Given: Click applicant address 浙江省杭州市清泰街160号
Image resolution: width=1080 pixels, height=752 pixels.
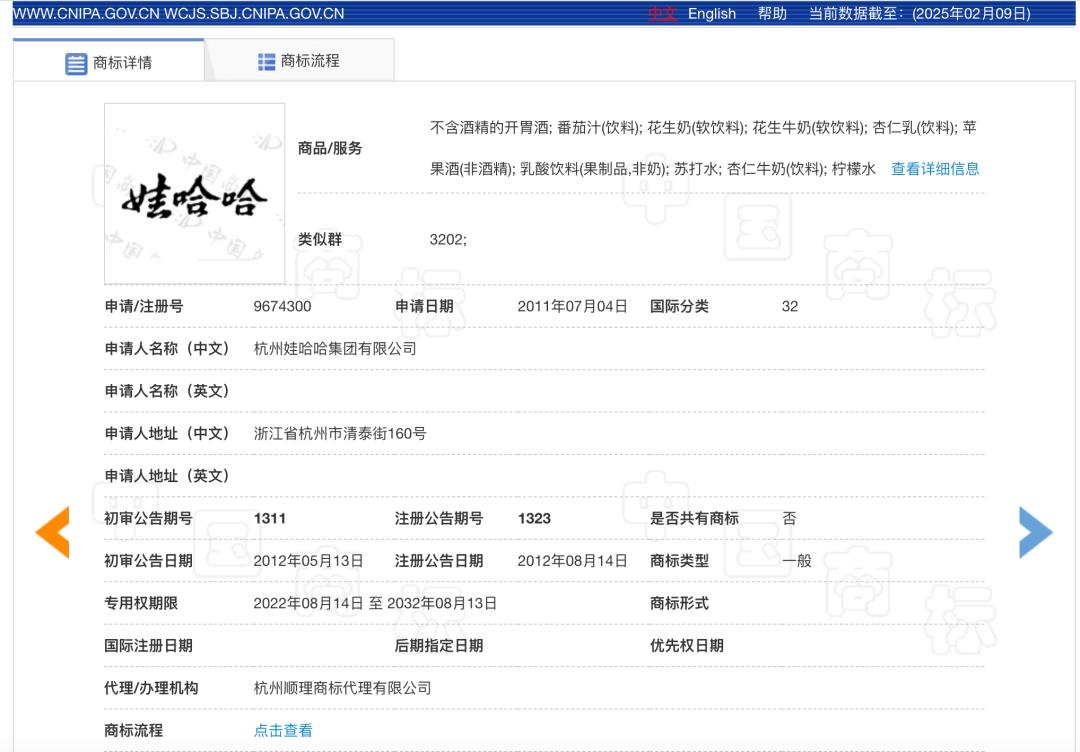Looking at the screenshot, I should [340, 434].
